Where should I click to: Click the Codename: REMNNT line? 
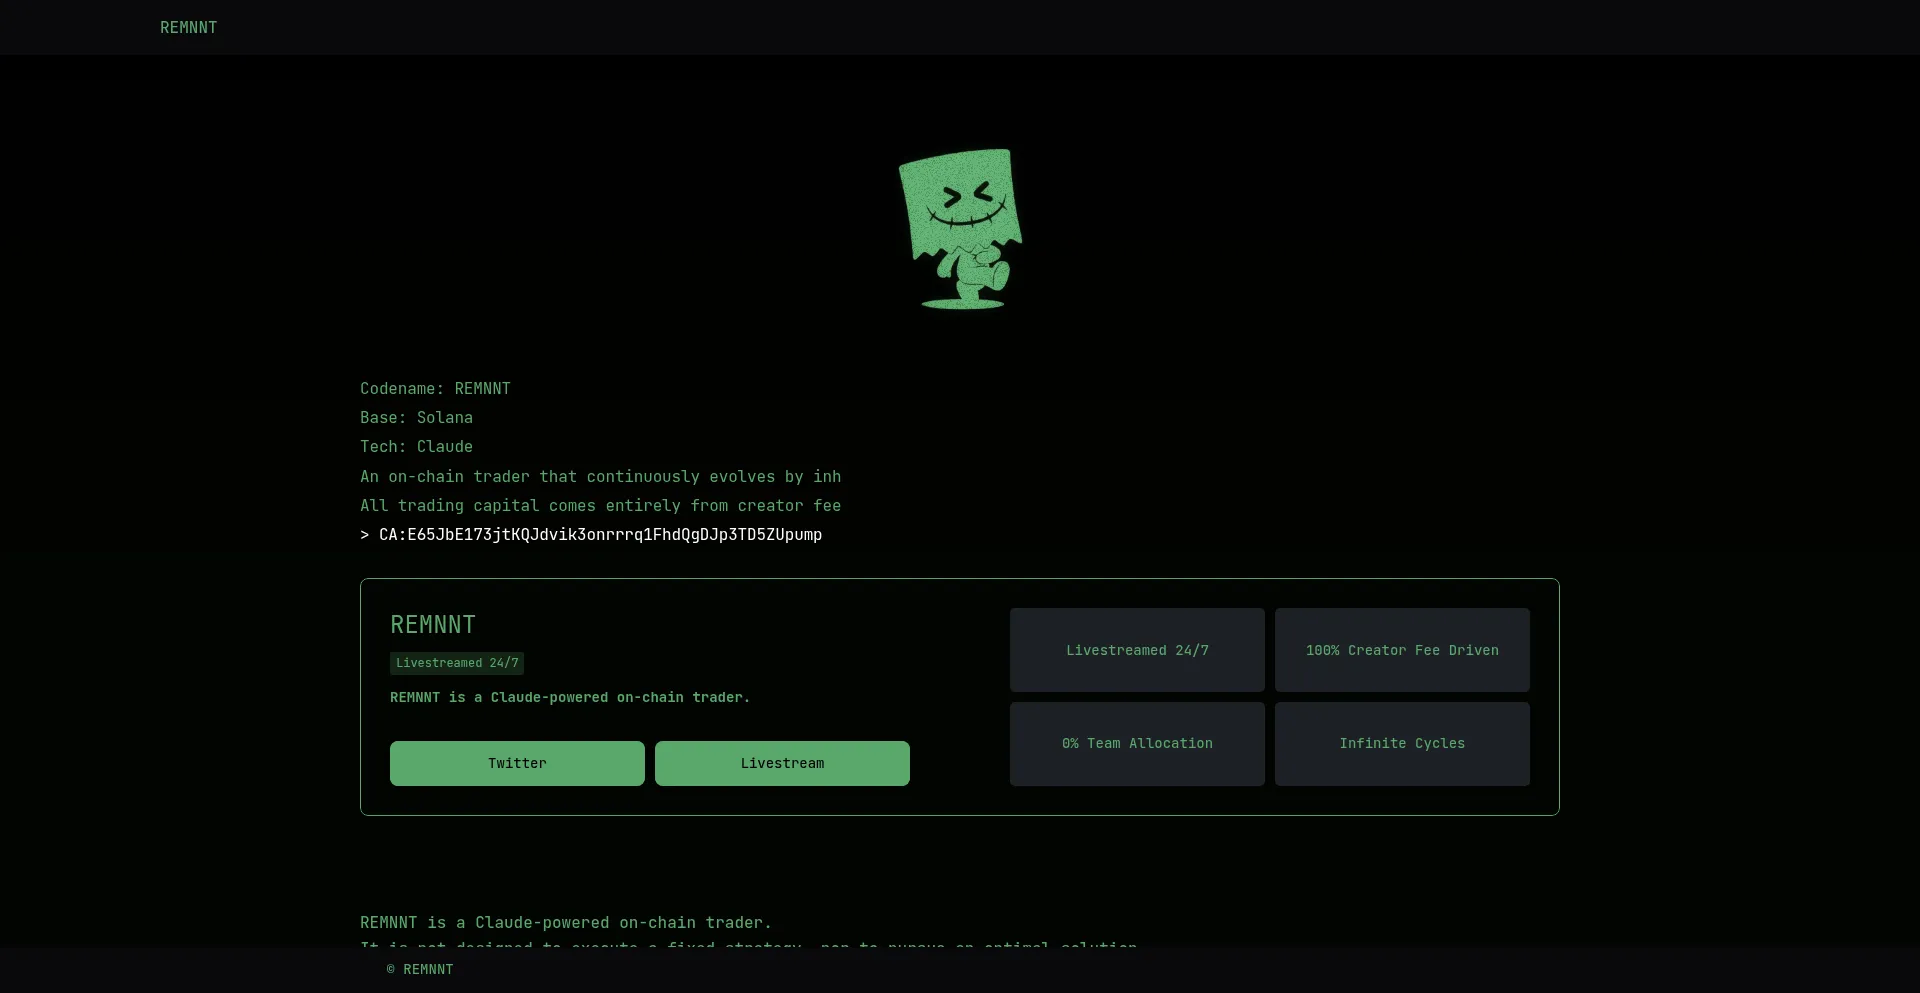(x=435, y=388)
